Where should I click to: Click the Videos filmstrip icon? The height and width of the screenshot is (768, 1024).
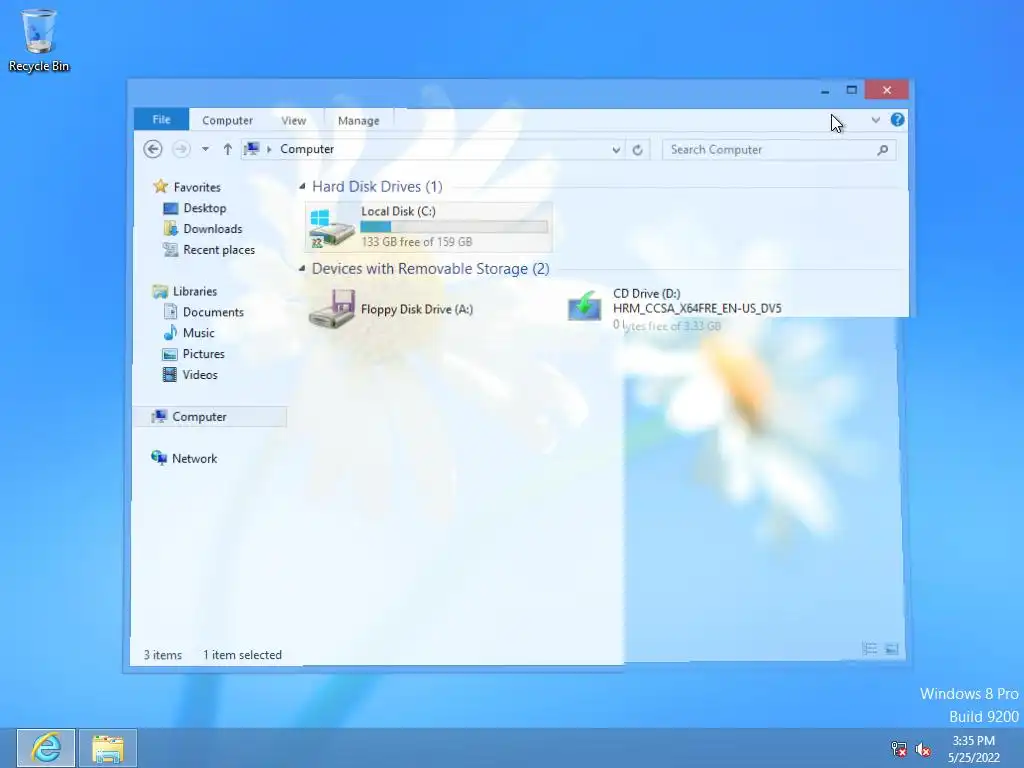pyautogui.click(x=170, y=375)
